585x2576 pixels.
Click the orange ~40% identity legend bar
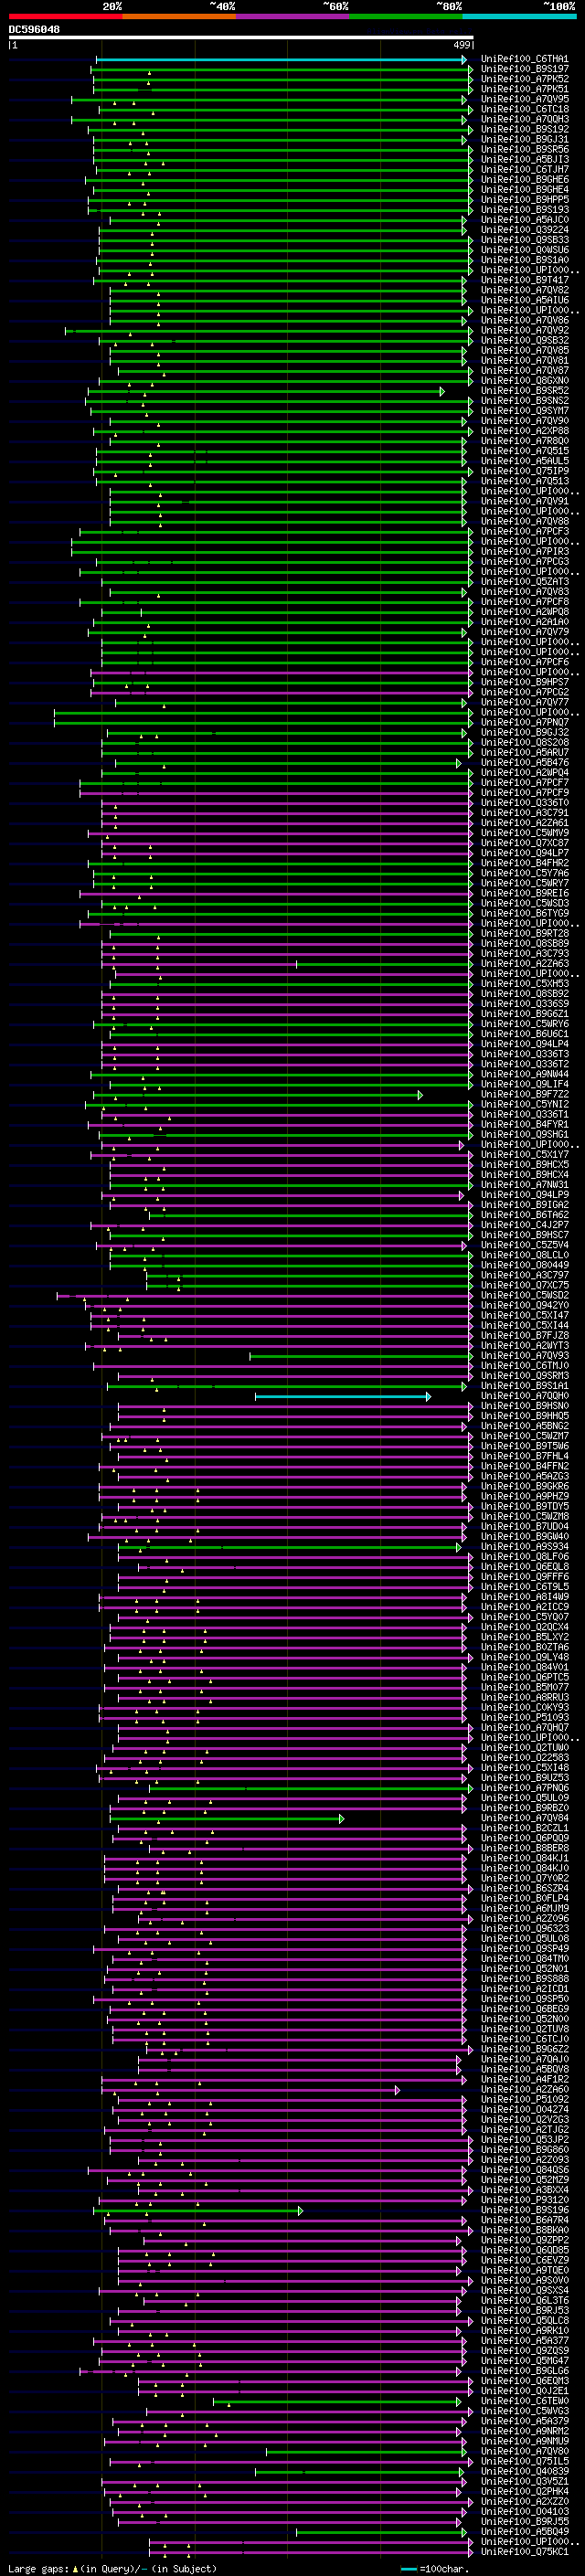(x=179, y=16)
